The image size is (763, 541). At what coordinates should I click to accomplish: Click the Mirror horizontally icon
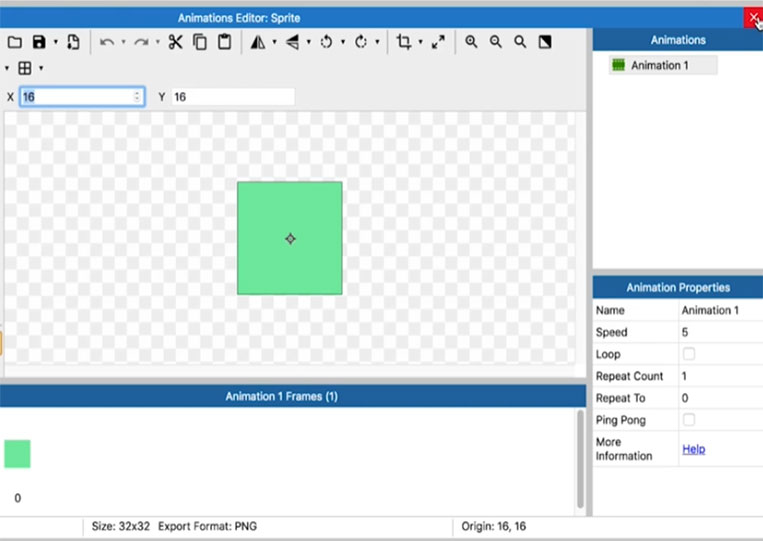[258, 42]
